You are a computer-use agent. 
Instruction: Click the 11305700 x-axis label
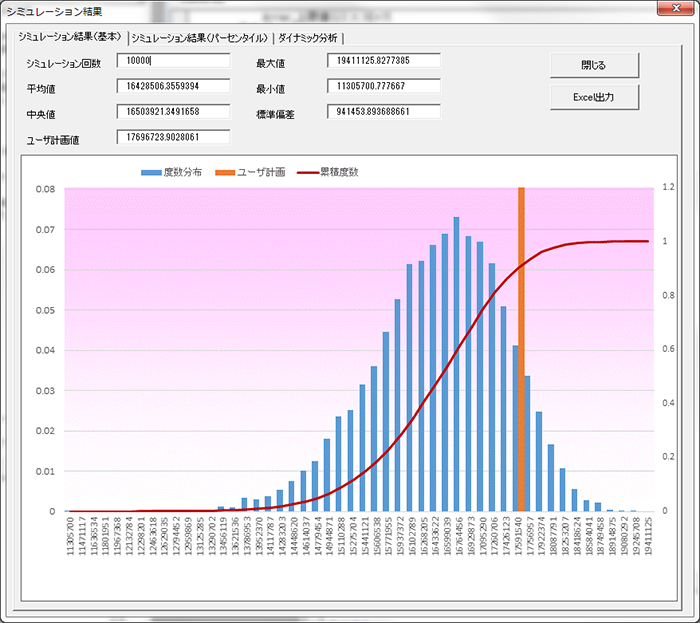[x=70, y=536]
